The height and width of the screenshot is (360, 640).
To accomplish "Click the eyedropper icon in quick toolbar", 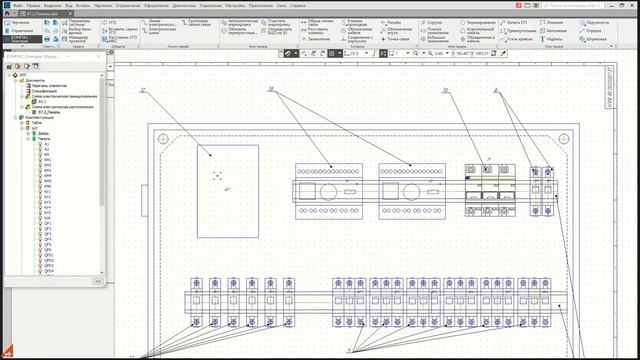I will tap(503, 53).
